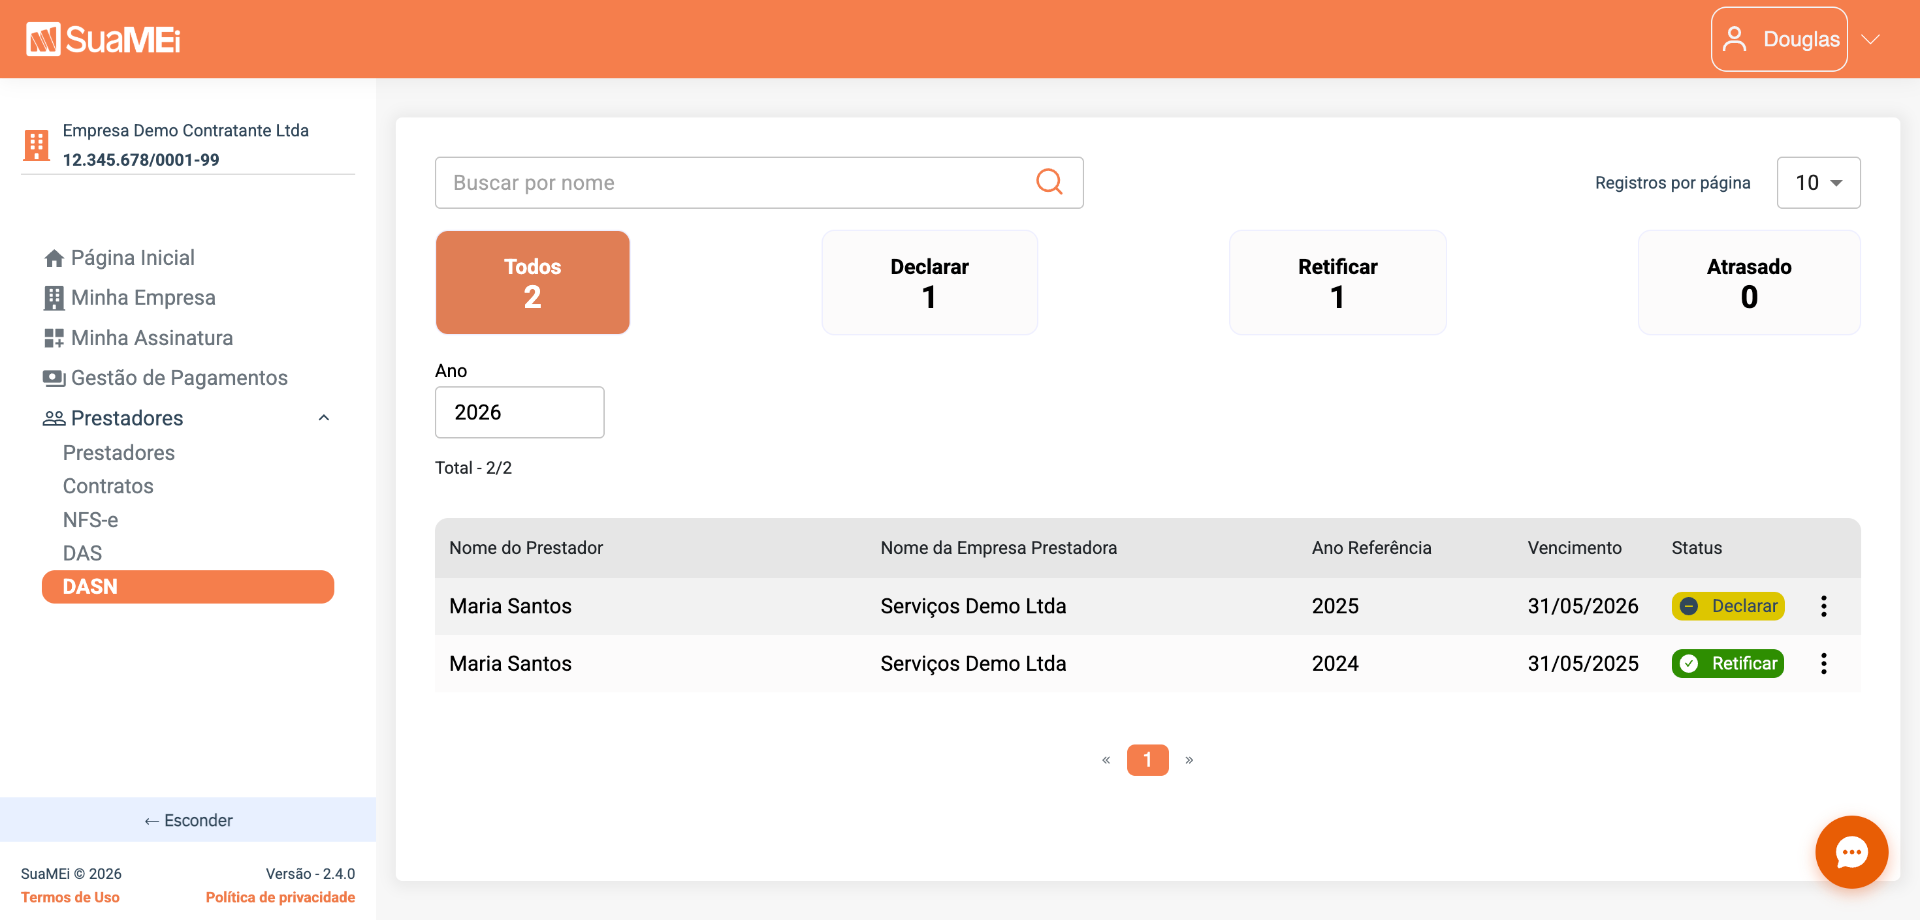Image resolution: width=1920 pixels, height=920 pixels.
Task: Collapse the Prestadores menu chevron
Action: tap(324, 418)
